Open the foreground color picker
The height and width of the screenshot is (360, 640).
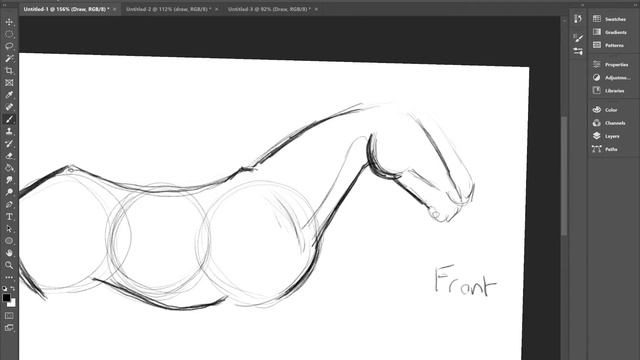(6, 298)
